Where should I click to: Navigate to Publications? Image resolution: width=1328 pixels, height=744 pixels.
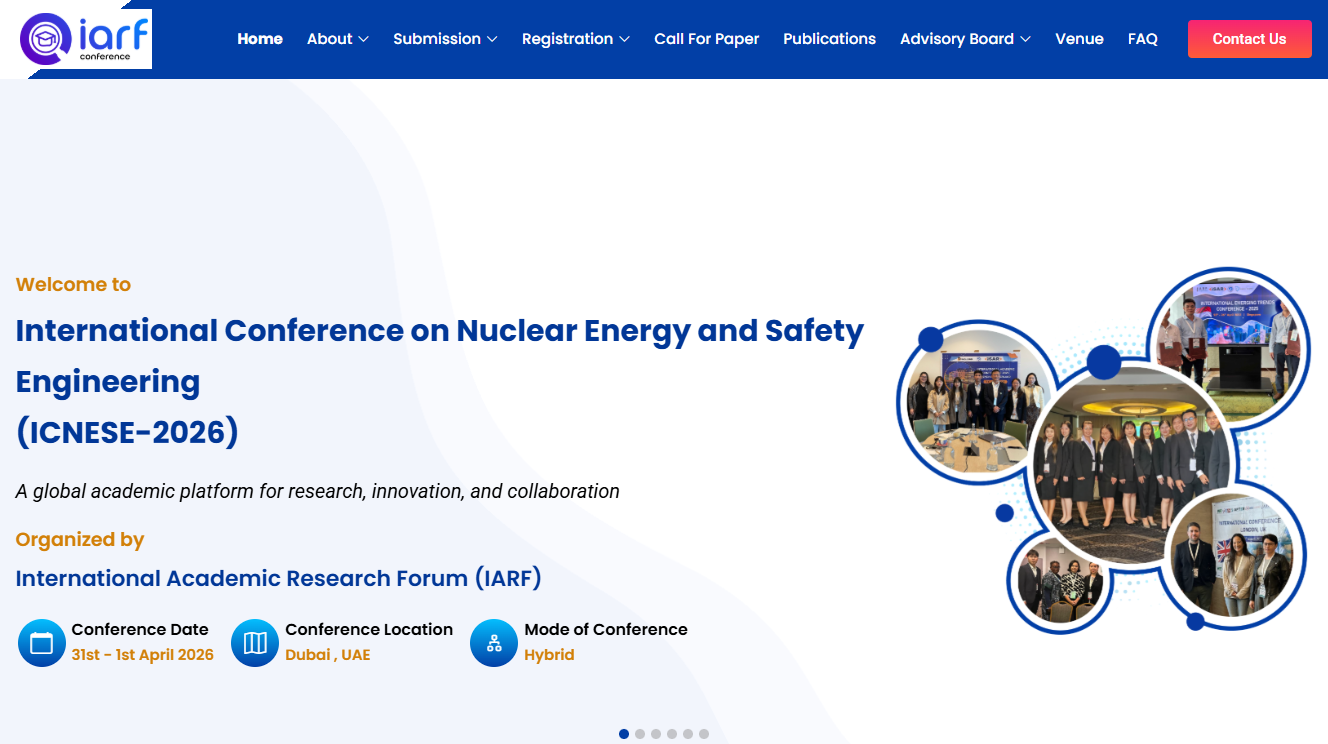829,39
